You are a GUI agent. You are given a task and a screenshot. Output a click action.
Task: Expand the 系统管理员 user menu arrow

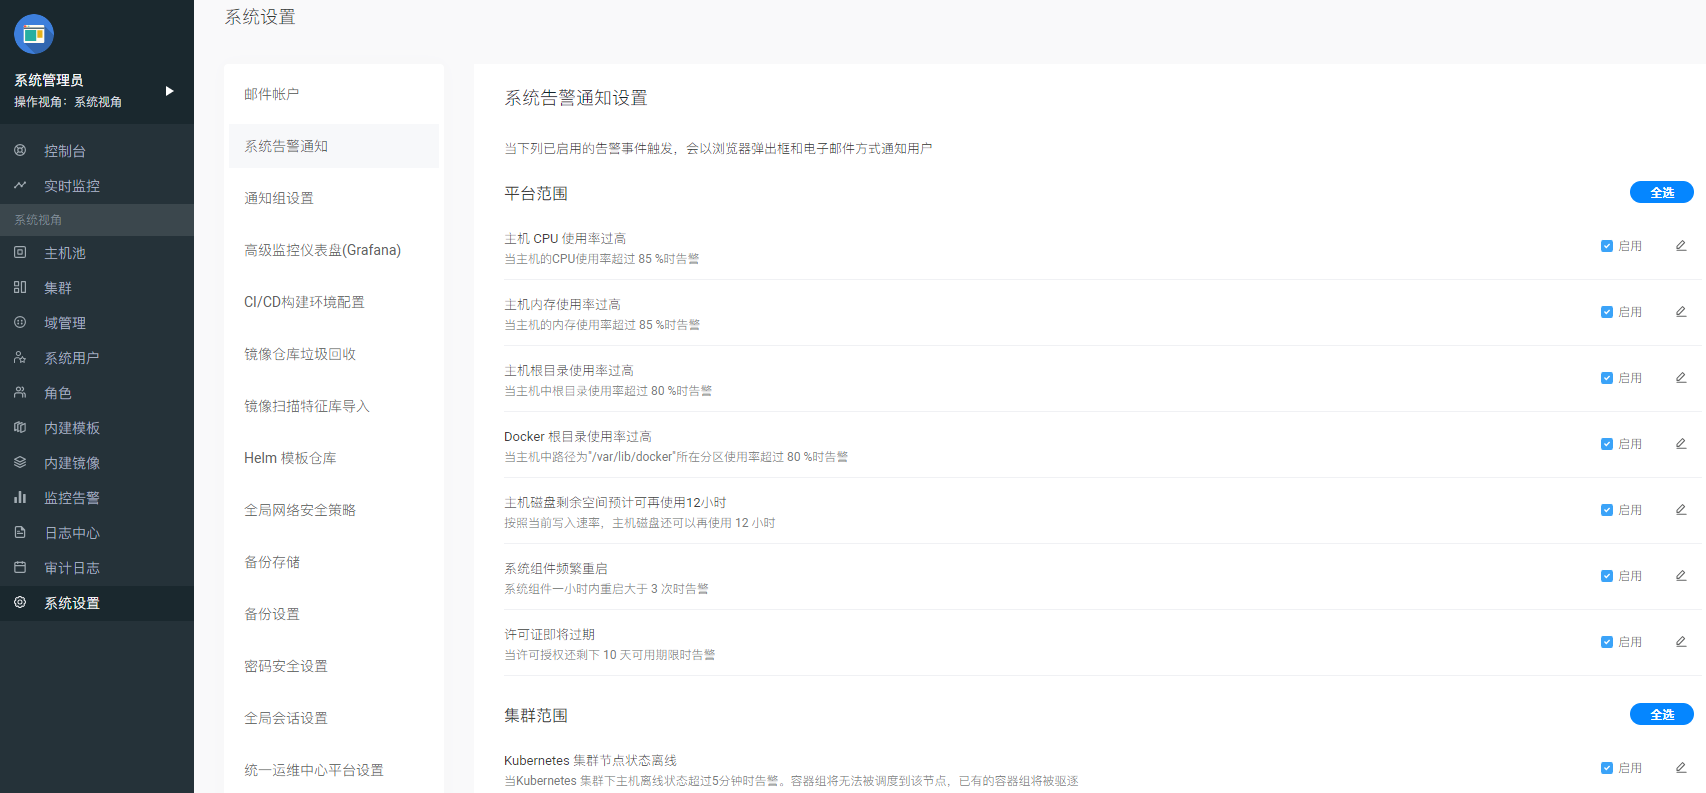click(170, 91)
